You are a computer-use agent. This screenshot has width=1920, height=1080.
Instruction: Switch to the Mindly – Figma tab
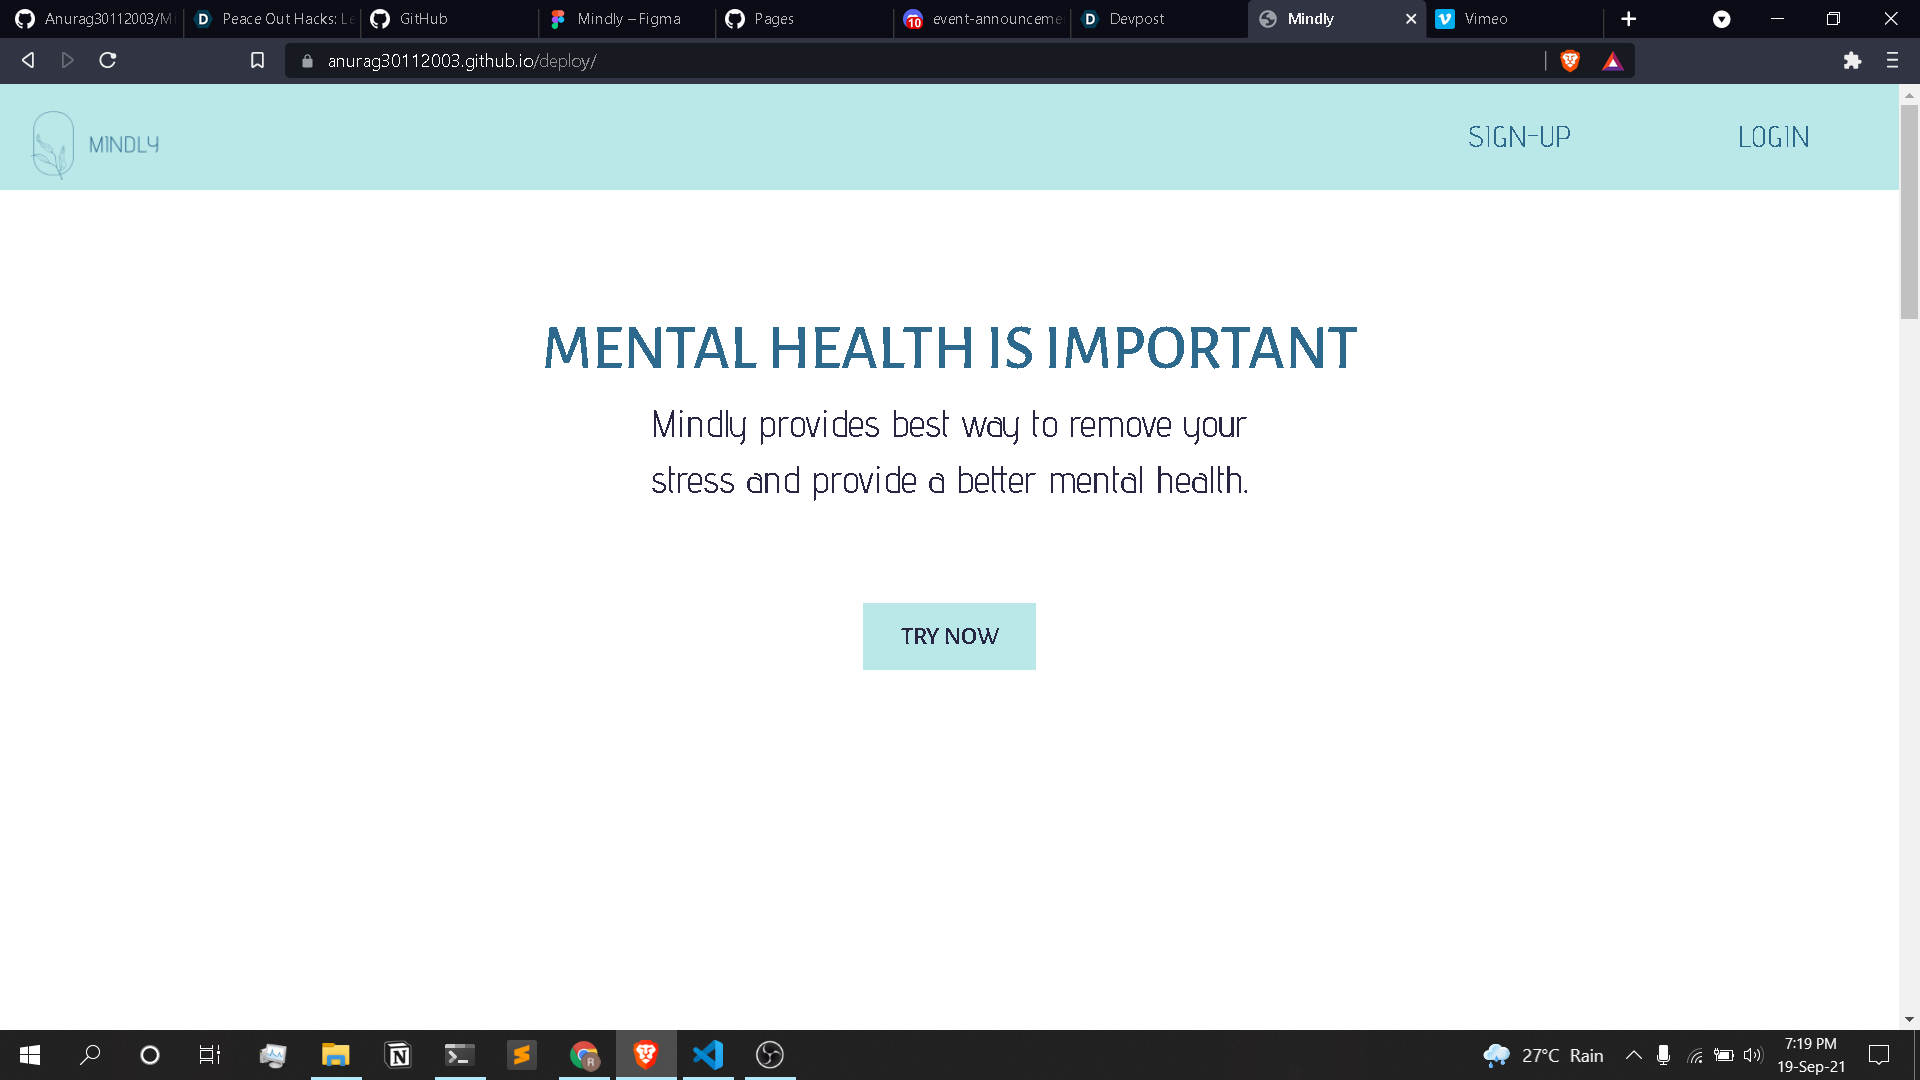(628, 19)
